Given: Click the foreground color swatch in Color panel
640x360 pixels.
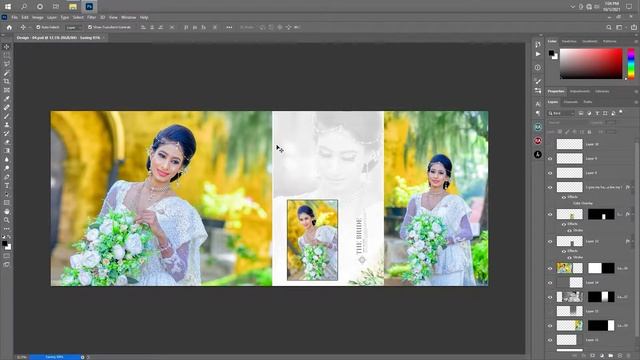Looking at the screenshot, I should [551, 53].
